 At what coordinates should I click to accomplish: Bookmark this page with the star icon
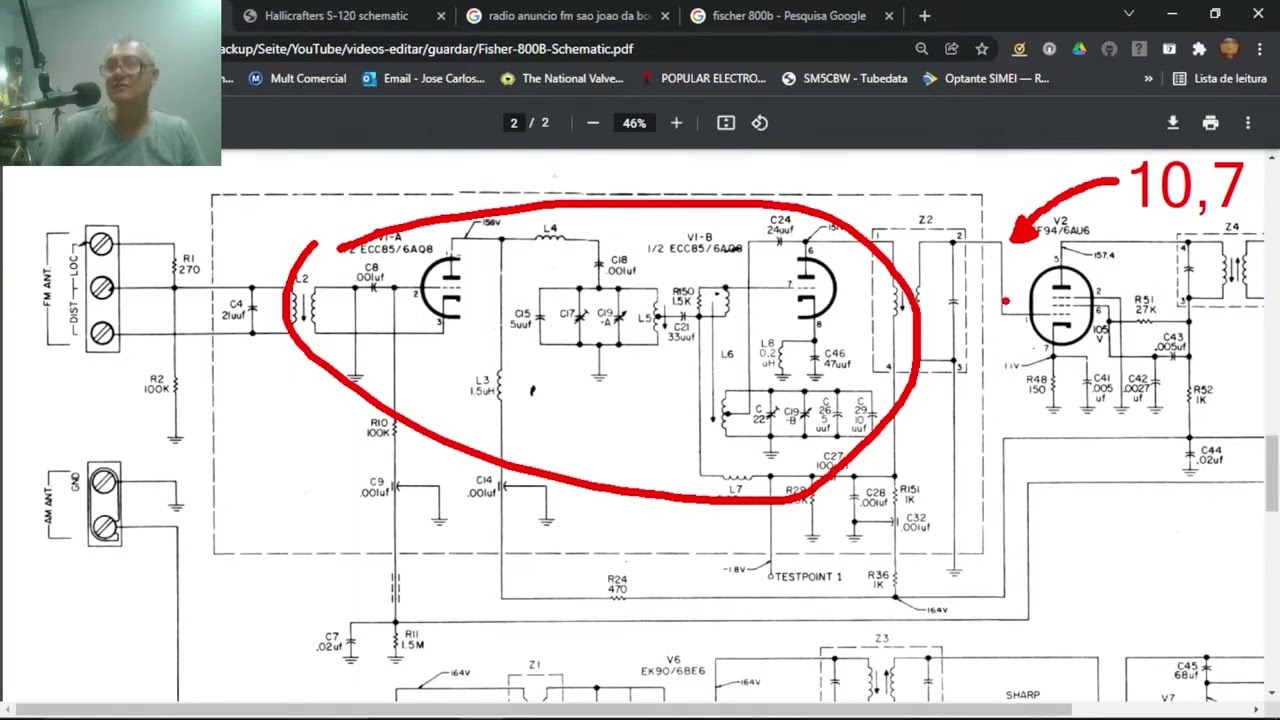point(982,49)
